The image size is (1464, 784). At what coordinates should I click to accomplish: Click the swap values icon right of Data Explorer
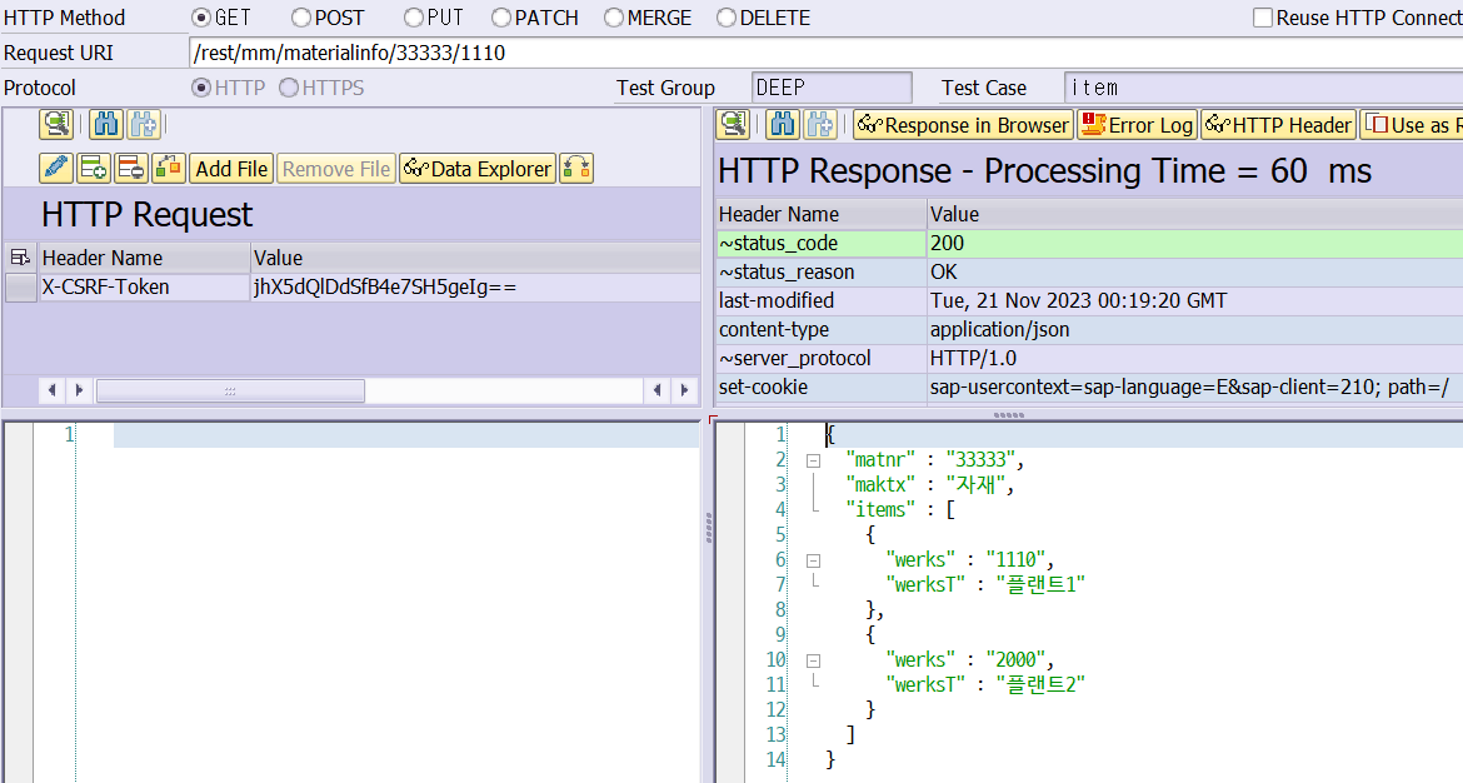pos(577,168)
